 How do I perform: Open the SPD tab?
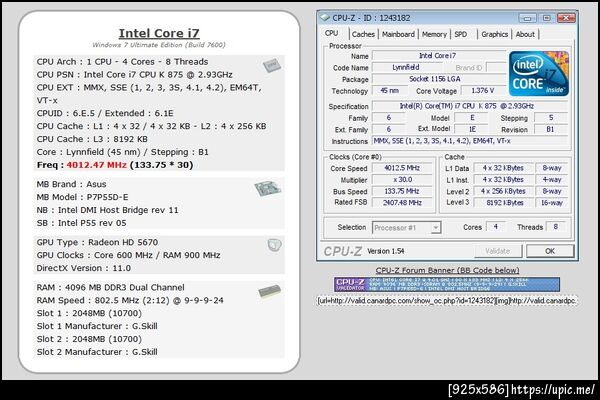(x=461, y=34)
